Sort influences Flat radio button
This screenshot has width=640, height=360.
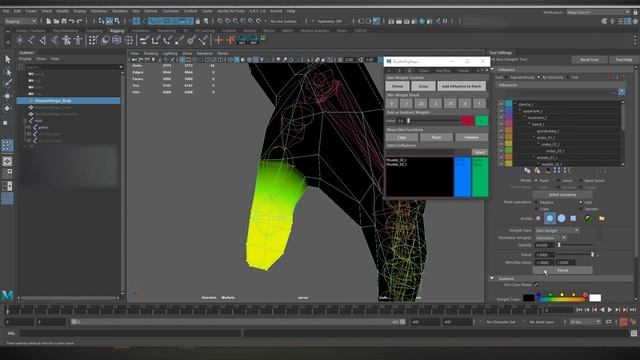click(568, 77)
